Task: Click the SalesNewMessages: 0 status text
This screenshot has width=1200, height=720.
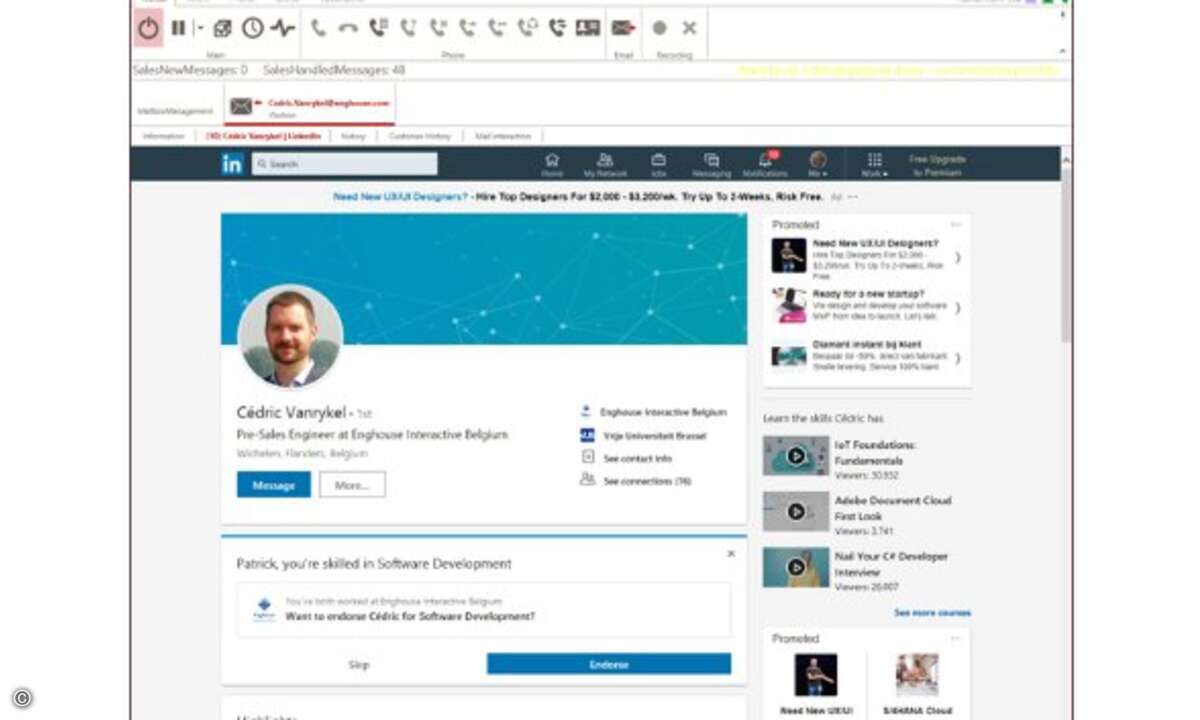Action: [x=190, y=70]
